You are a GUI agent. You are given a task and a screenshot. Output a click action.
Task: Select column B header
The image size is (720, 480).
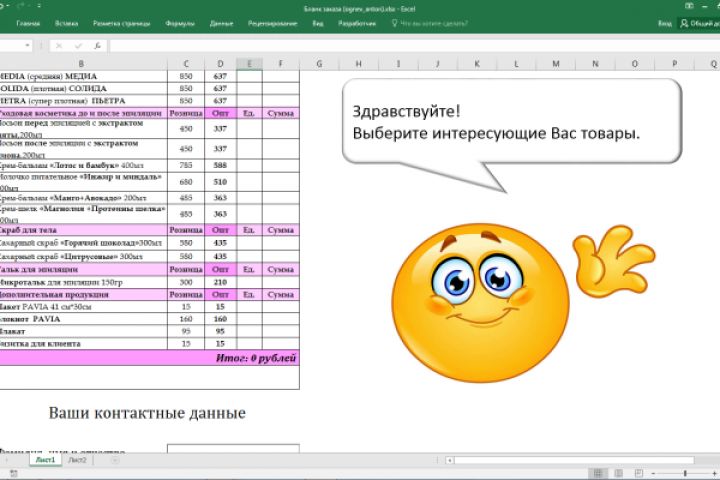(81, 64)
